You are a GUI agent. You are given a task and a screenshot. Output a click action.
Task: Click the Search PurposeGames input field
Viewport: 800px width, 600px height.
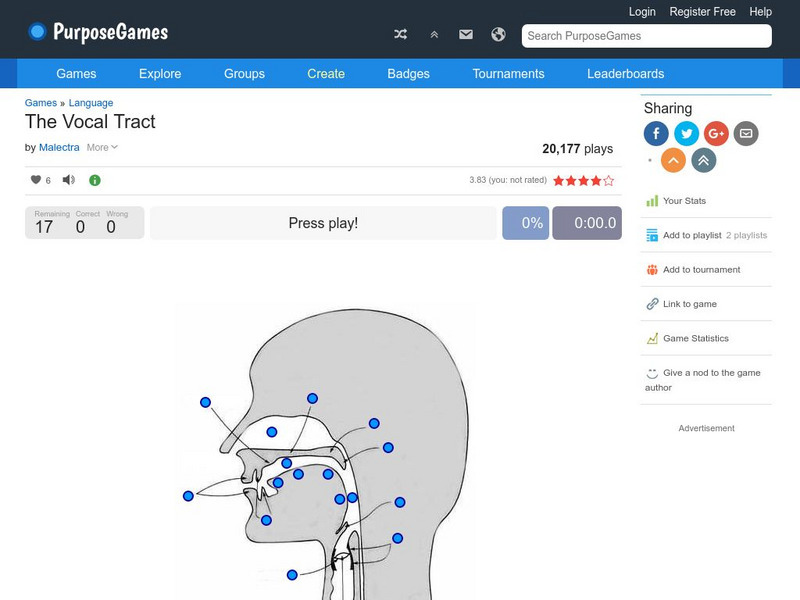646,36
